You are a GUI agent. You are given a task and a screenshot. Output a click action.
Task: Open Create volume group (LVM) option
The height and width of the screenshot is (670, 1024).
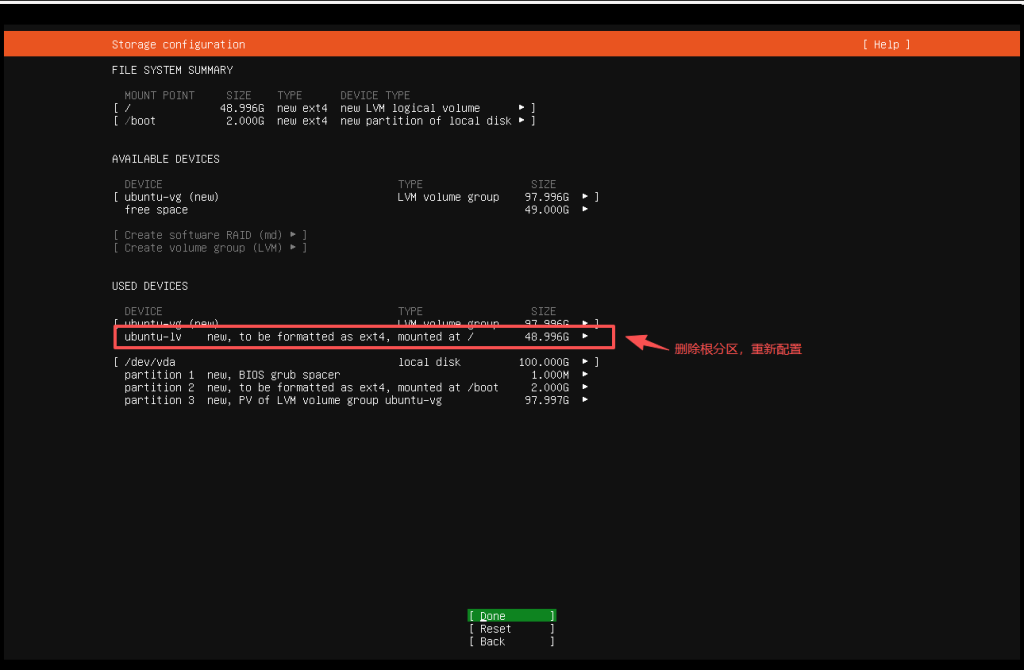pyautogui.click(x=208, y=247)
